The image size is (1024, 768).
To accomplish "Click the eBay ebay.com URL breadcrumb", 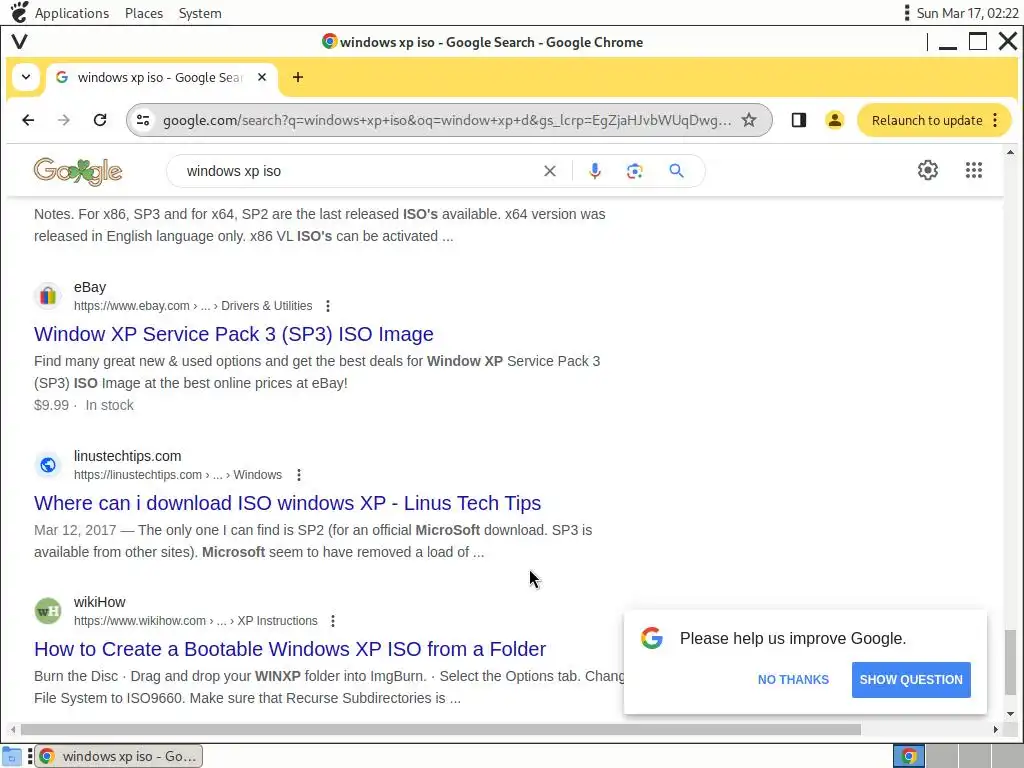I will coord(193,306).
